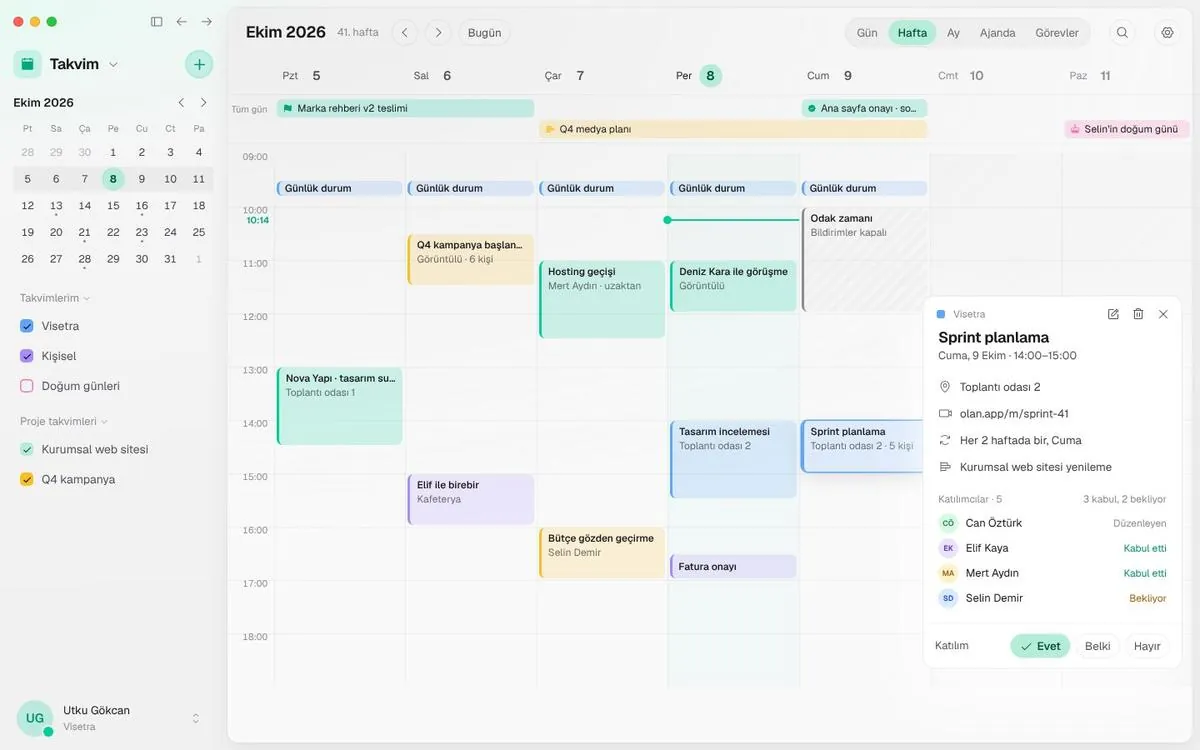Go to previous week in main toolbar
1200x750 pixels.
point(405,33)
